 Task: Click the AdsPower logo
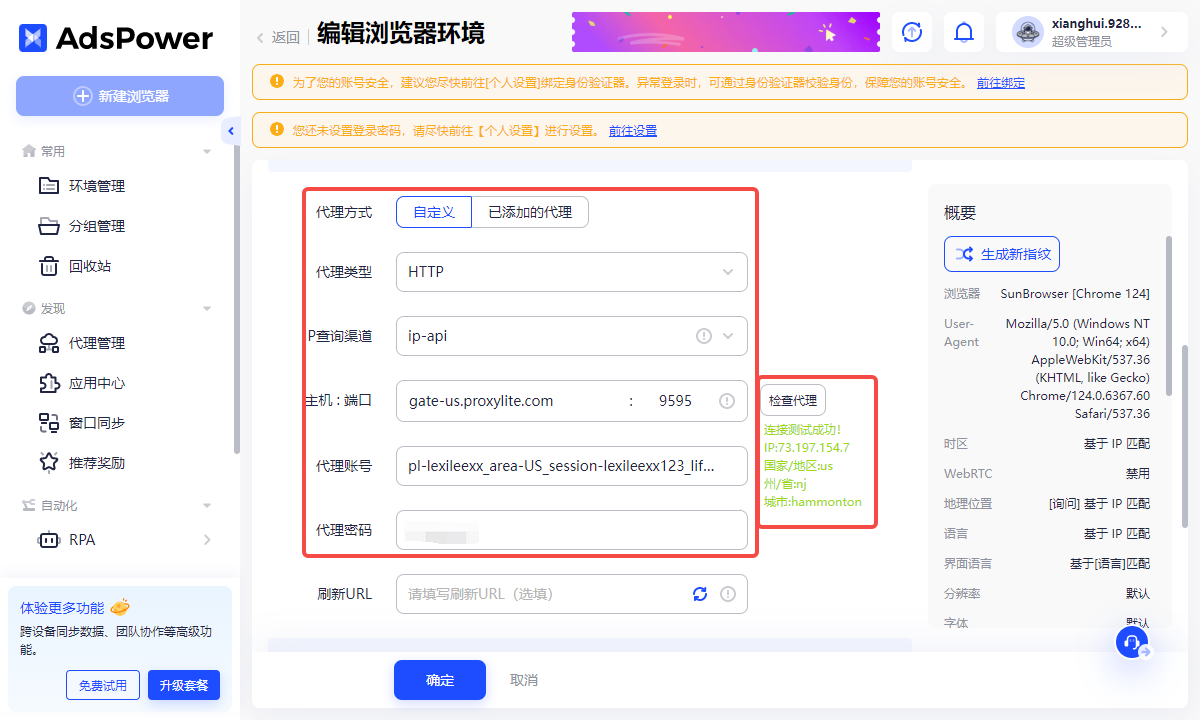116,38
